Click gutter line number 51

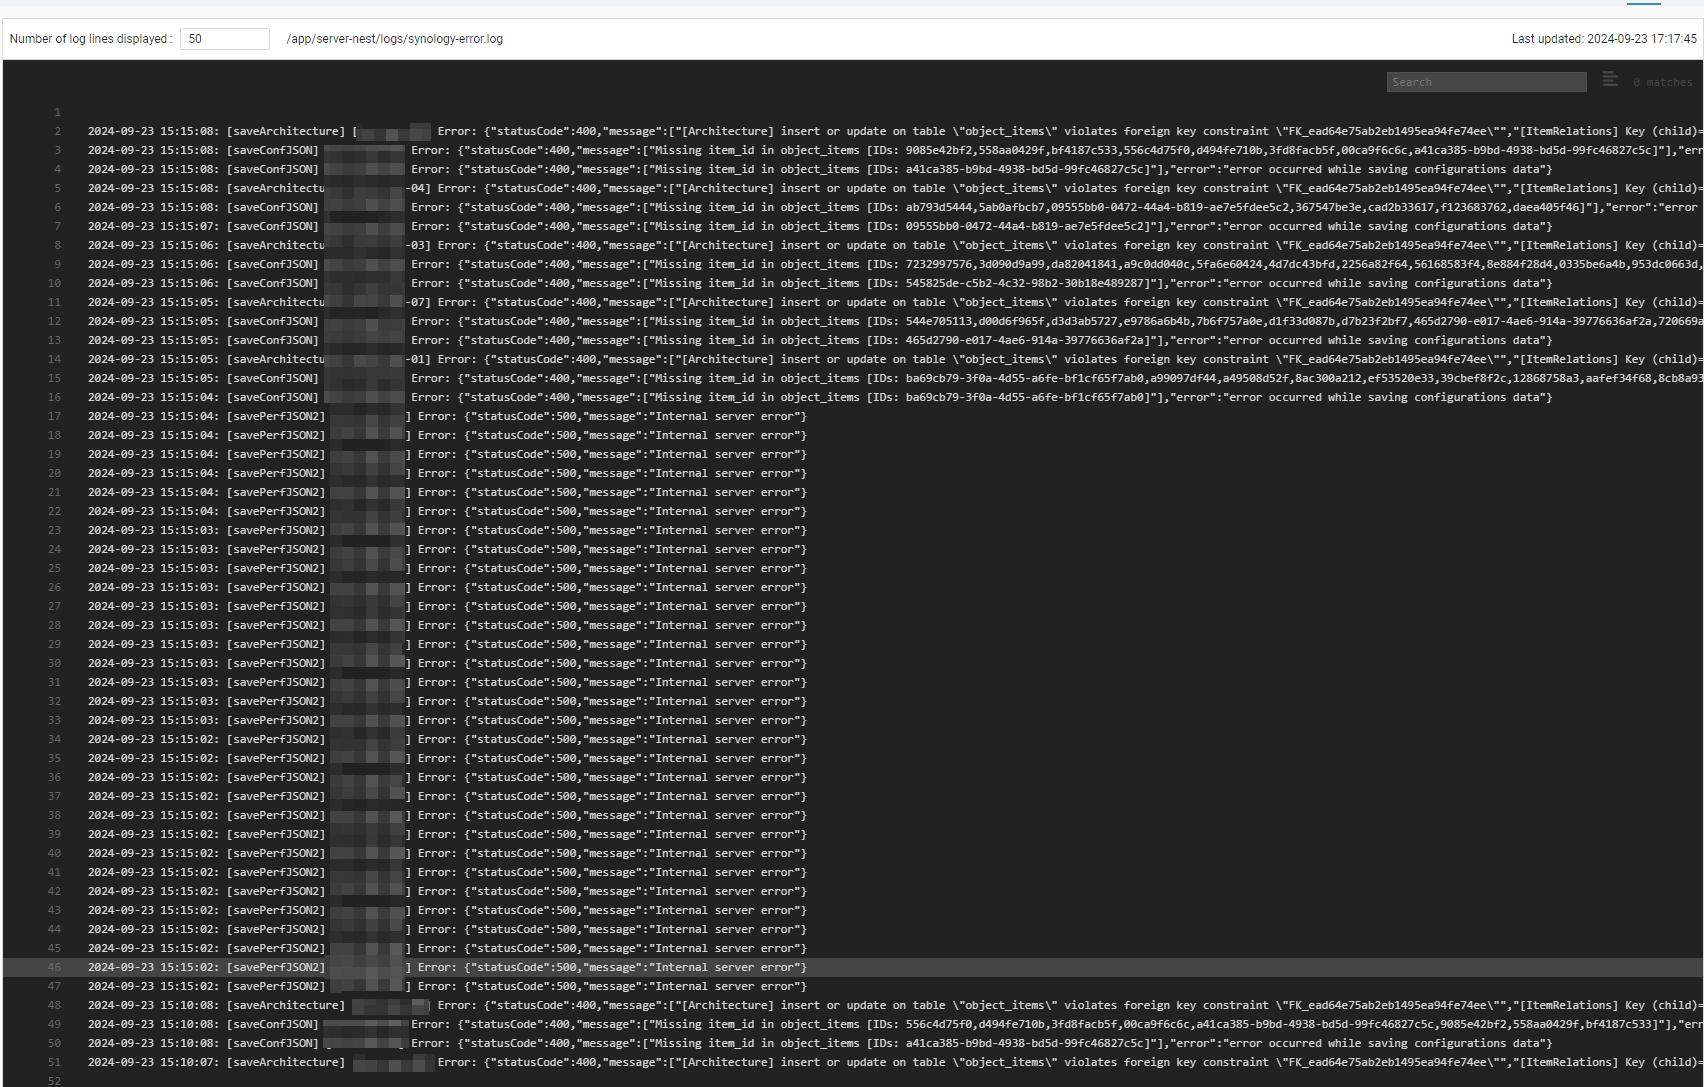(x=55, y=1062)
